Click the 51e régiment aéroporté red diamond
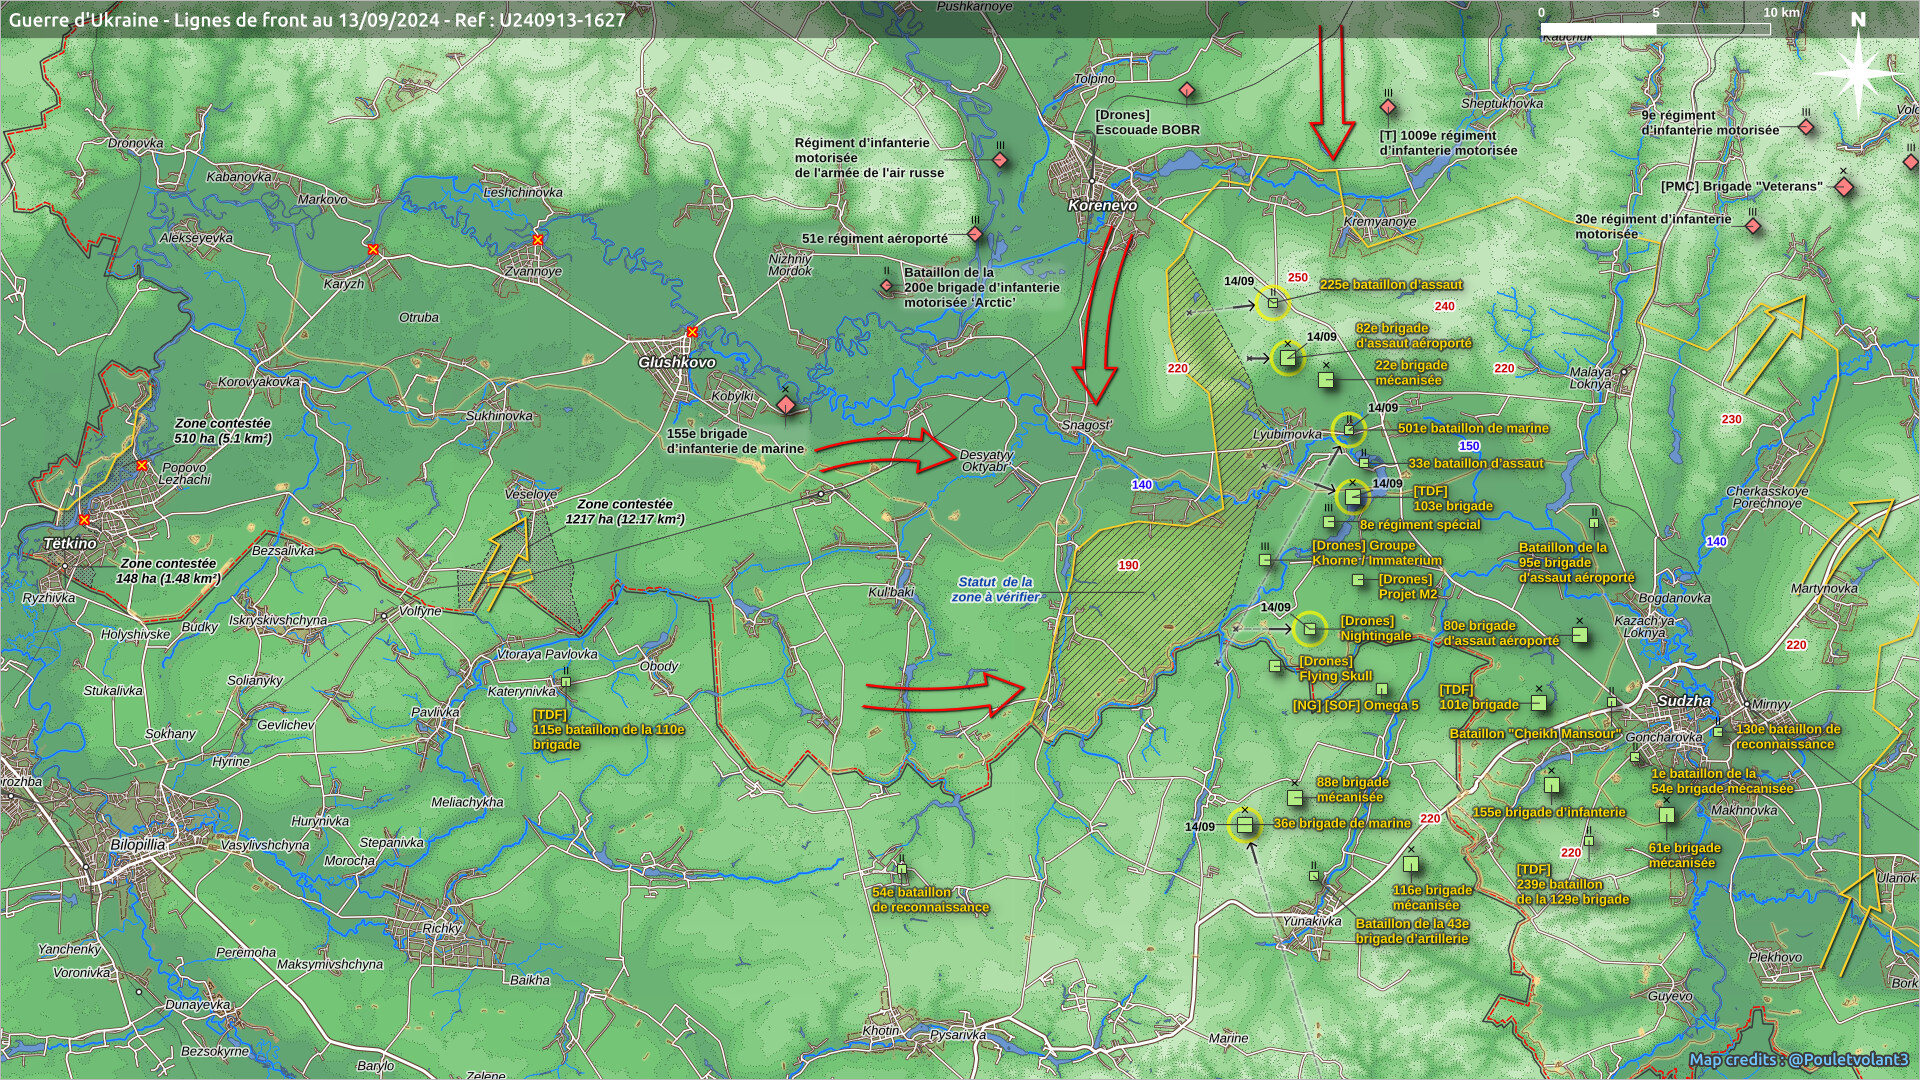 (x=975, y=235)
